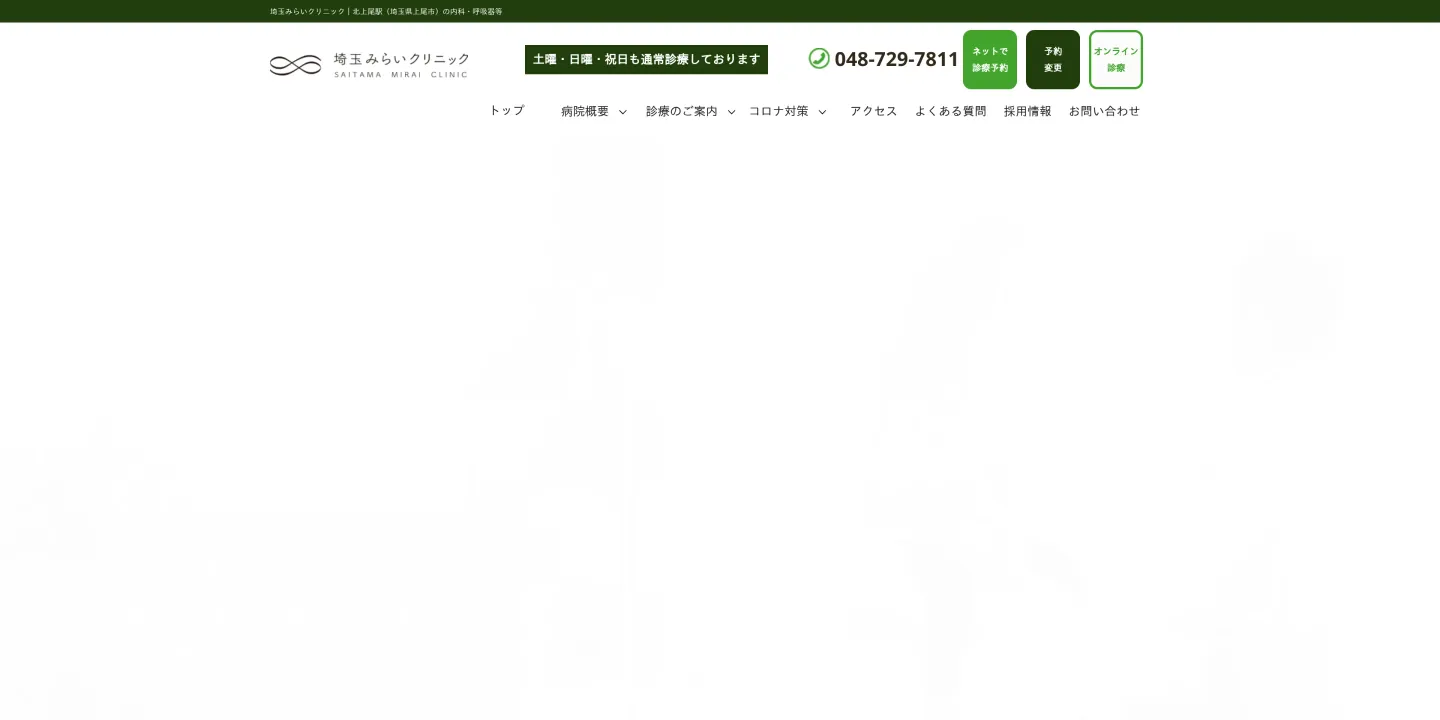Screen dimensions: 1440x720
Task: Open the オンライン診療 button
Action: point(1116,59)
